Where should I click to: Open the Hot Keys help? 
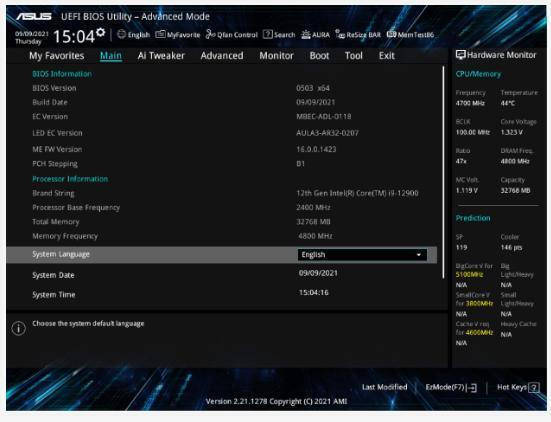[x=518, y=387]
